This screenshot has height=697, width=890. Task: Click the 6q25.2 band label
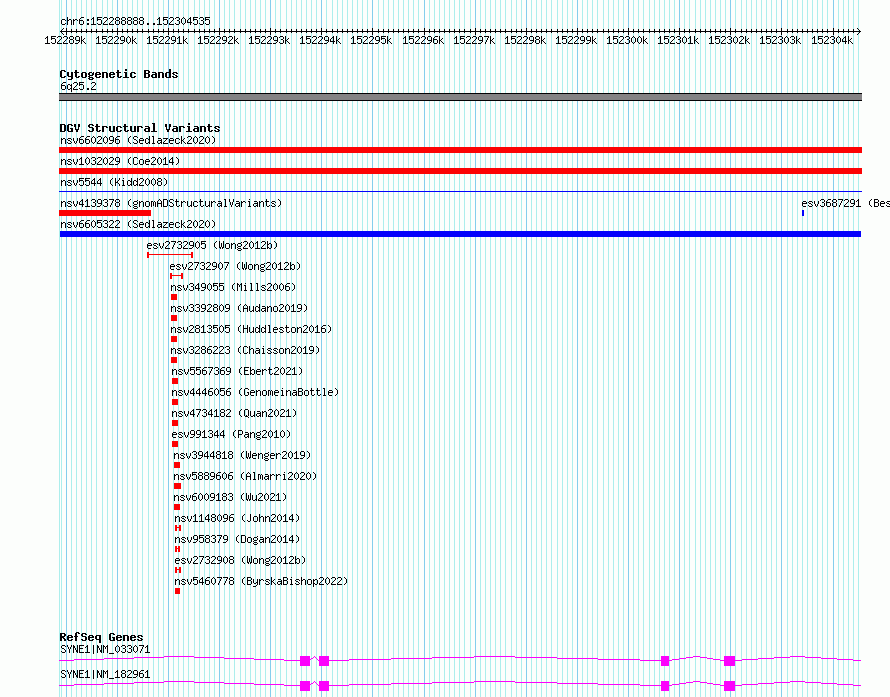pyautogui.click(x=78, y=86)
